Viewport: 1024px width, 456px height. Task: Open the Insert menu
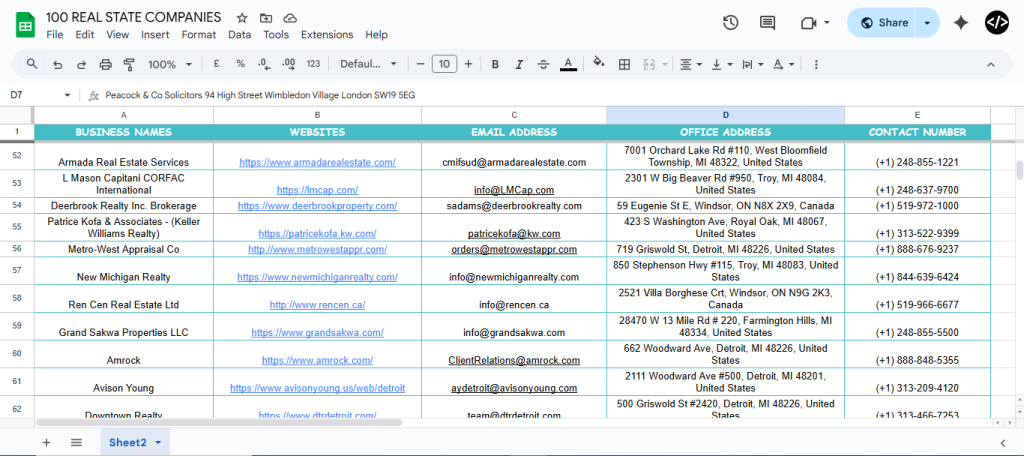click(x=155, y=35)
